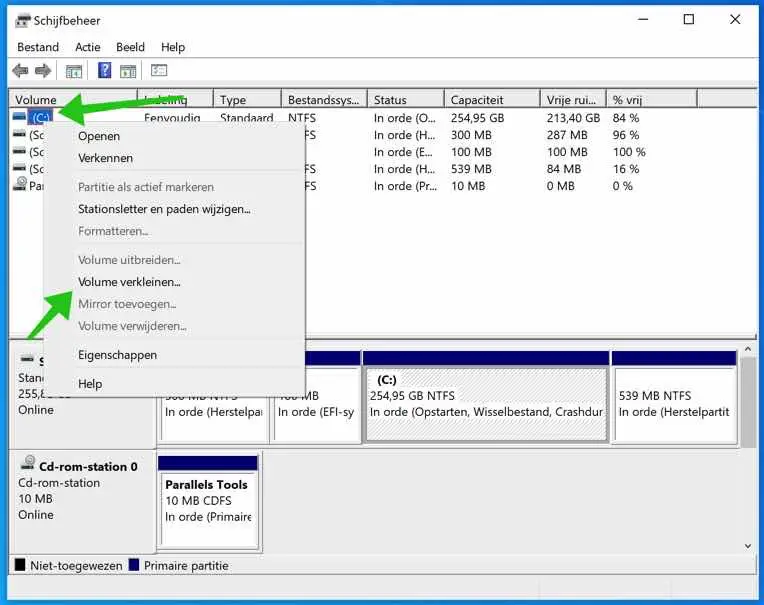Minimize the Schijfbeheer window
The image size is (764, 605).
(x=643, y=19)
